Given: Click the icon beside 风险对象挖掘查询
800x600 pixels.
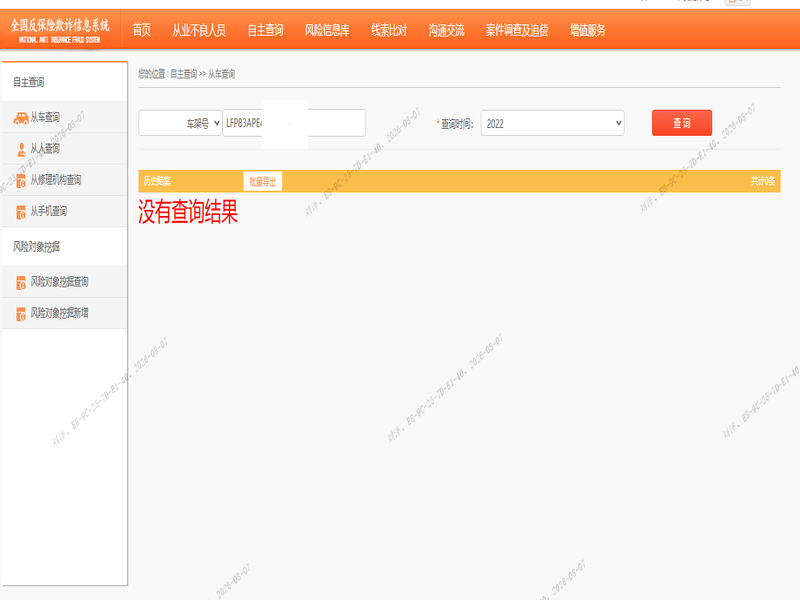Looking at the screenshot, I should pos(21,282).
